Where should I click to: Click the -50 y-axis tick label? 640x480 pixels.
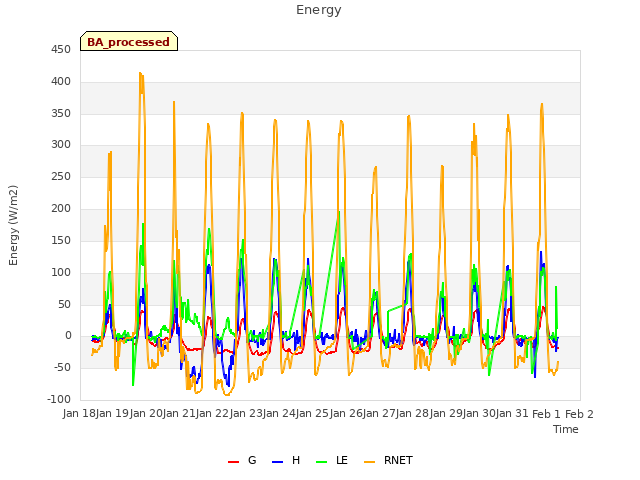point(62,367)
